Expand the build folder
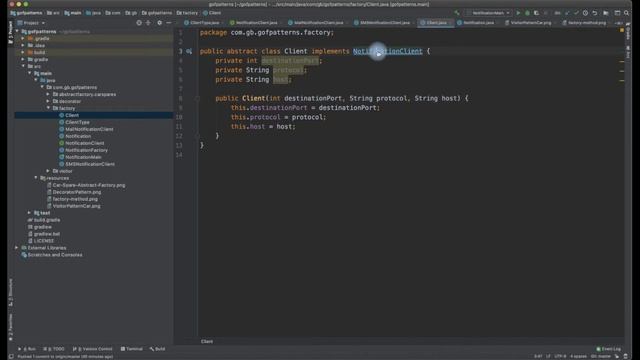Screen dimensions: 640x360 [x=23, y=52]
